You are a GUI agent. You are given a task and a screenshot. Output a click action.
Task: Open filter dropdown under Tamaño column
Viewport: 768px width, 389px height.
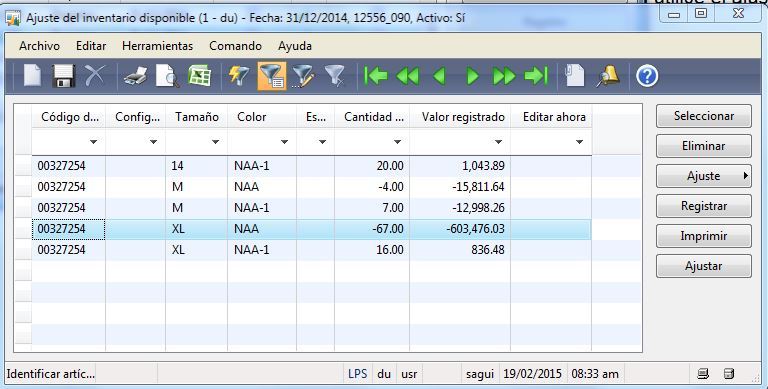215,142
